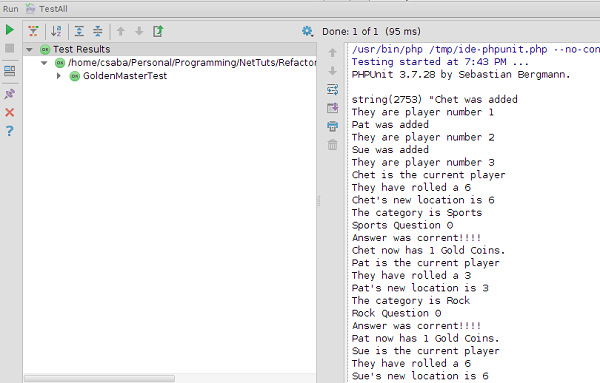Click 'They are player number 1' line
The height and width of the screenshot is (383, 600).
click(x=423, y=112)
